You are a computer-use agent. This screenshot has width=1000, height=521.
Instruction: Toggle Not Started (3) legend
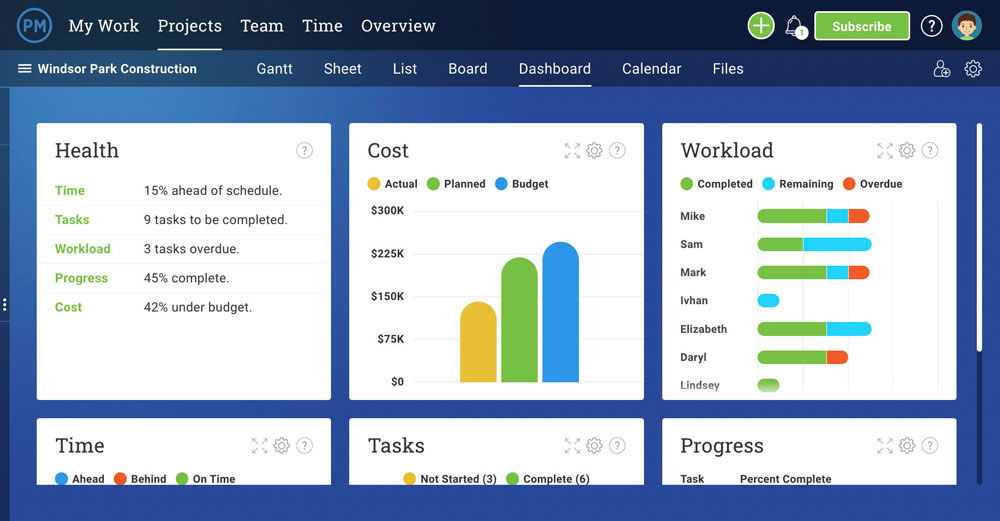pos(450,479)
